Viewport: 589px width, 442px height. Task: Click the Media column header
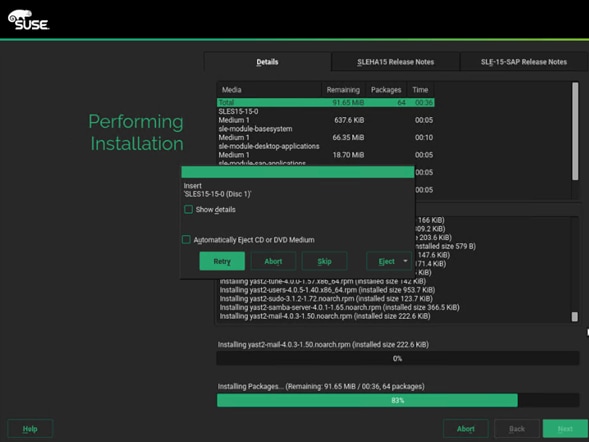pos(269,90)
